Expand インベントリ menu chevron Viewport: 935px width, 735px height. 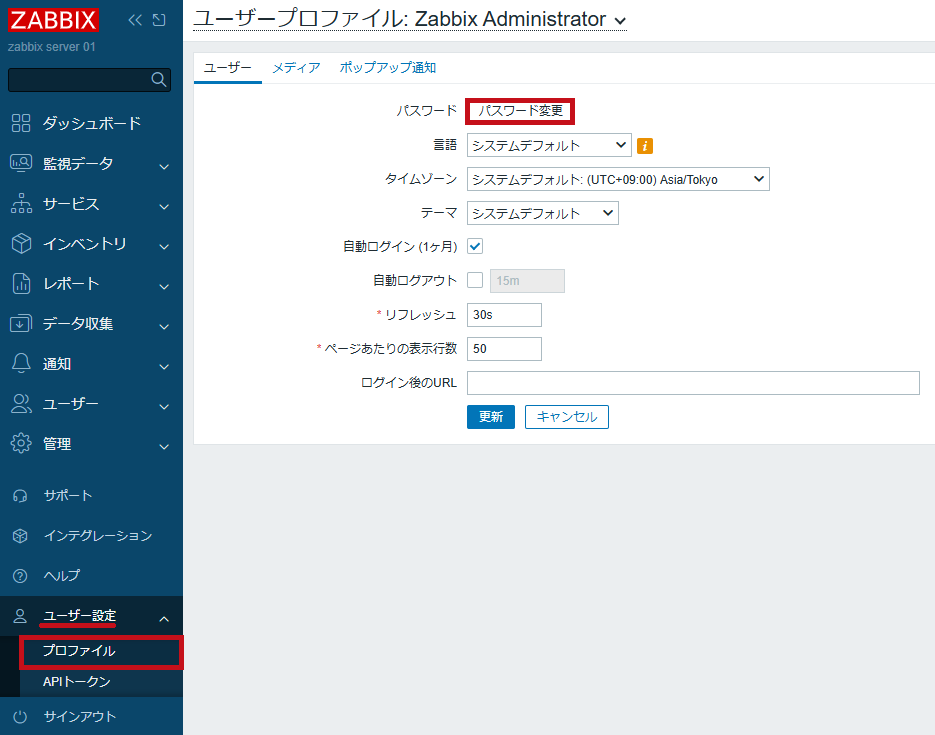coord(164,246)
